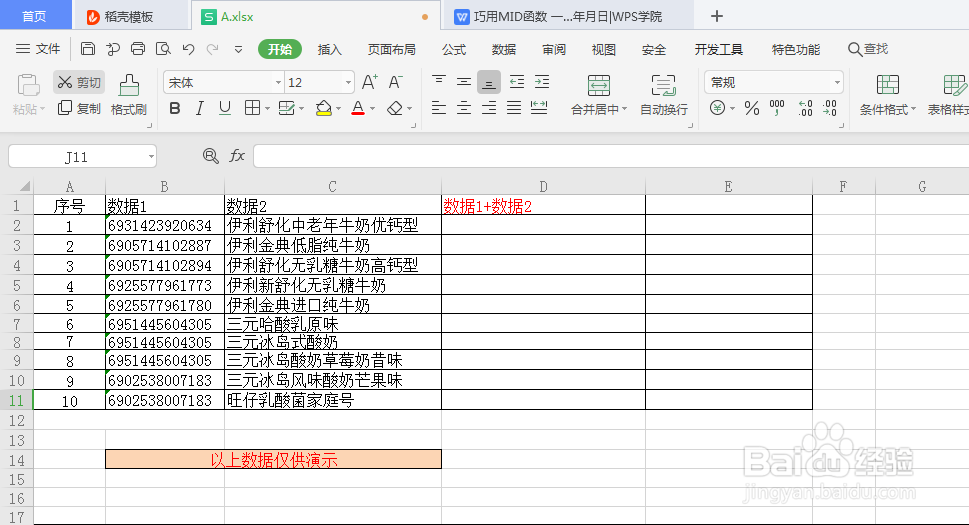This screenshot has width=969, height=525.
Task: Apply currency format icon
Action: pos(717,109)
